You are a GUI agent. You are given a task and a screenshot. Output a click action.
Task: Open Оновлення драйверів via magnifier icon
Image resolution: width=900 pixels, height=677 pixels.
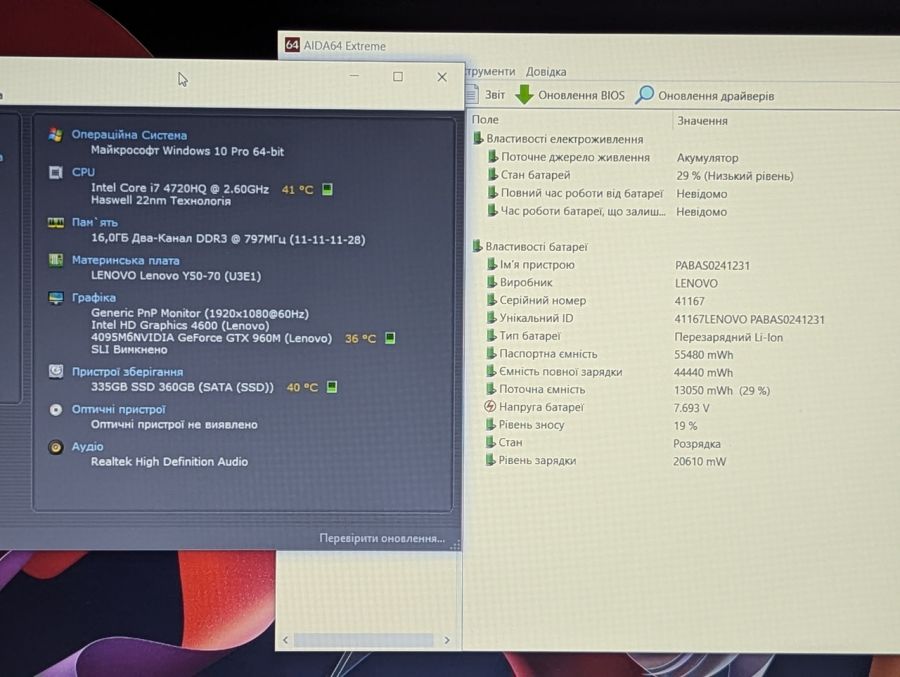644,95
